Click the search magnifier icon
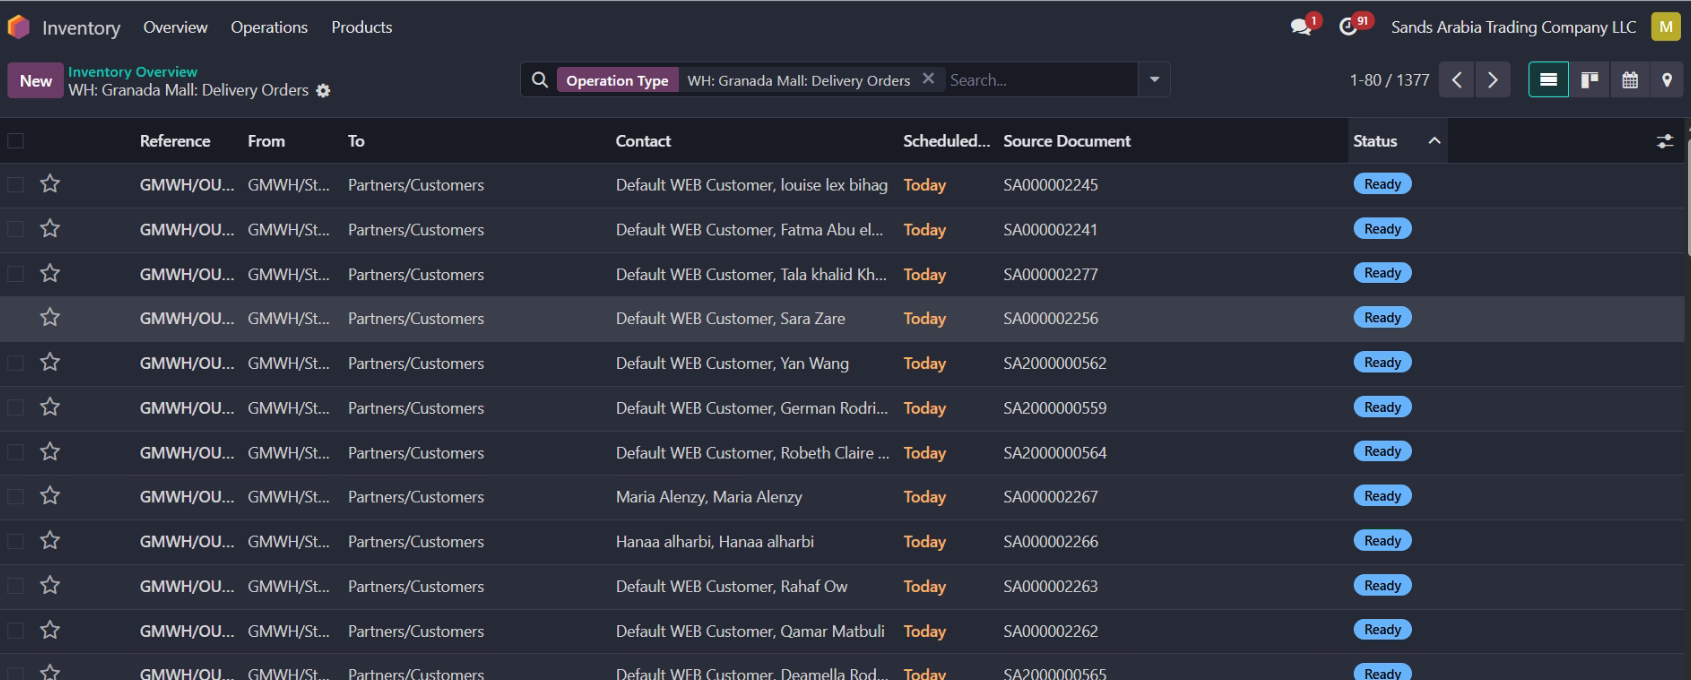The height and width of the screenshot is (680, 1691). 540,80
